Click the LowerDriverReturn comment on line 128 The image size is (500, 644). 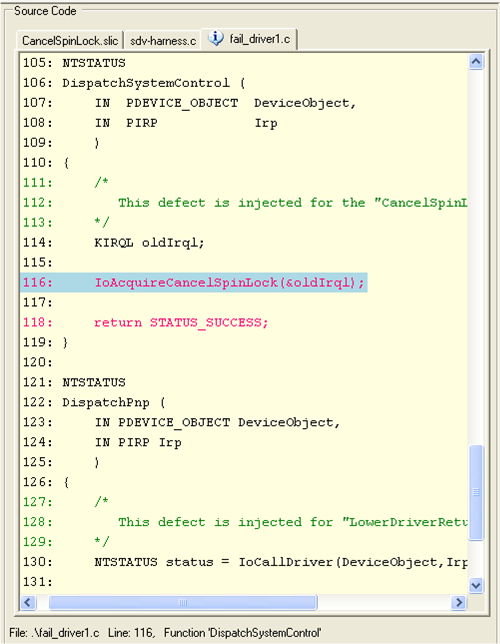click(293, 522)
